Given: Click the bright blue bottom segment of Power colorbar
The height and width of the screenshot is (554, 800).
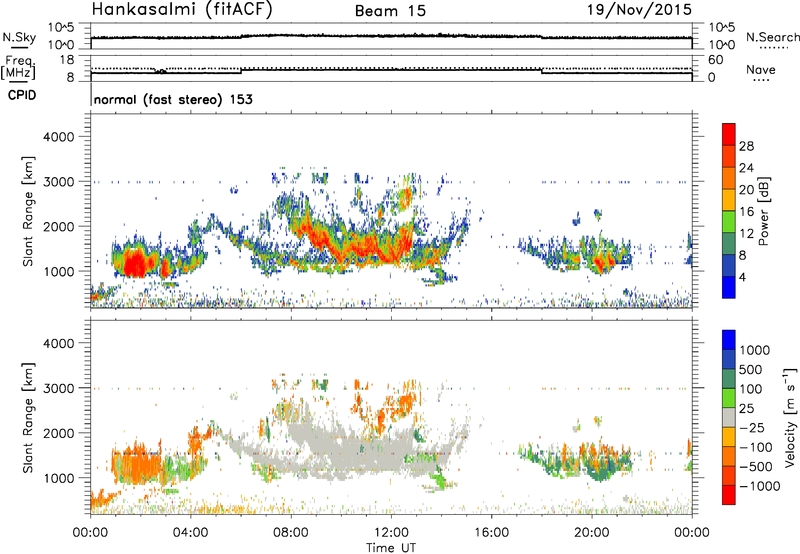Looking at the screenshot, I should [x=729, y=287].
